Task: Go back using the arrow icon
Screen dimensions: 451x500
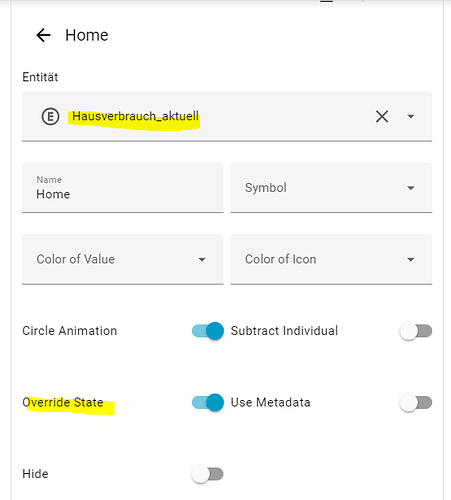Action: tap(43, 35)
